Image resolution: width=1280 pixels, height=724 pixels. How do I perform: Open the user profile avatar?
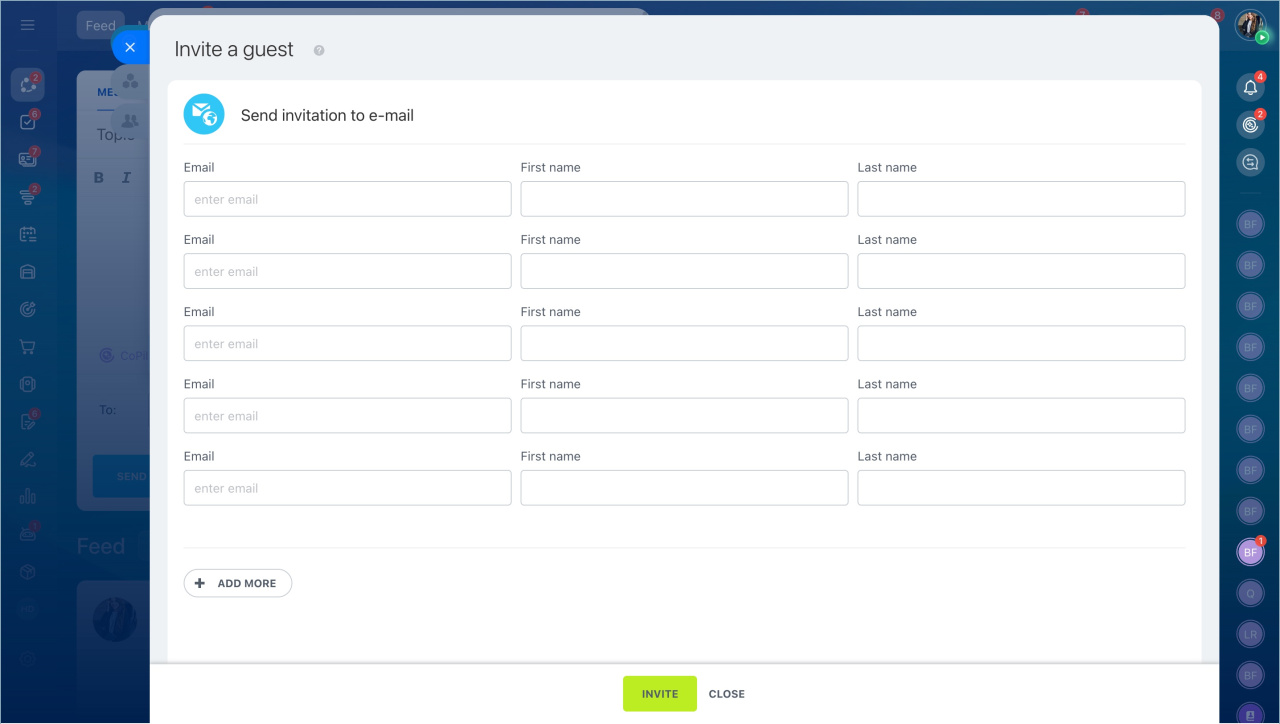1250,25
